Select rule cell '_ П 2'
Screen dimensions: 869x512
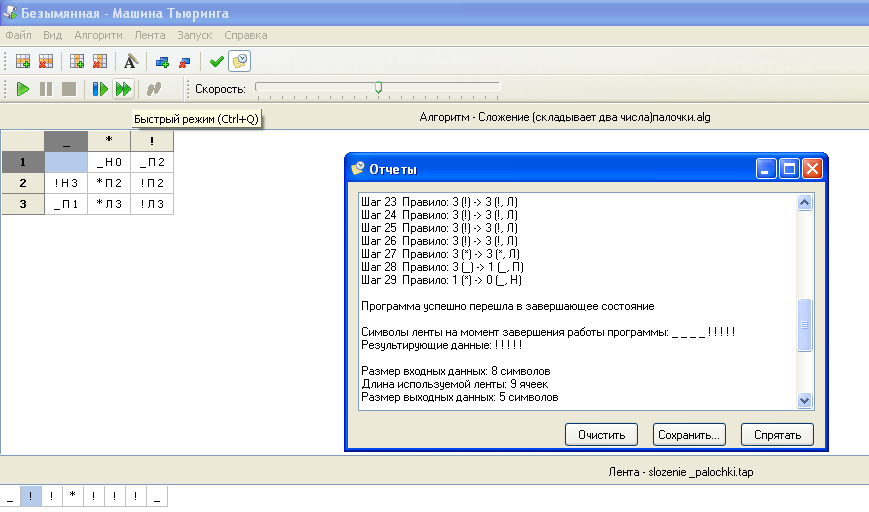(x=152, y=162)
